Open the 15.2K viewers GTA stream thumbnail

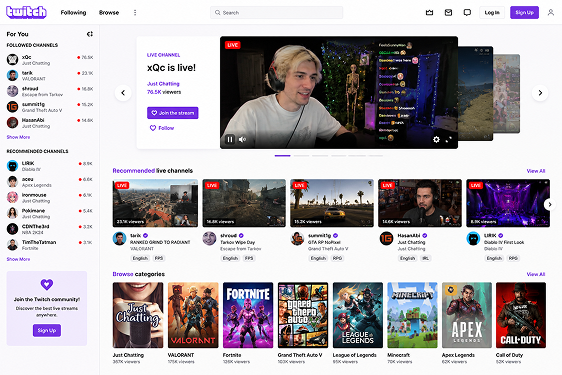point(332,203)
